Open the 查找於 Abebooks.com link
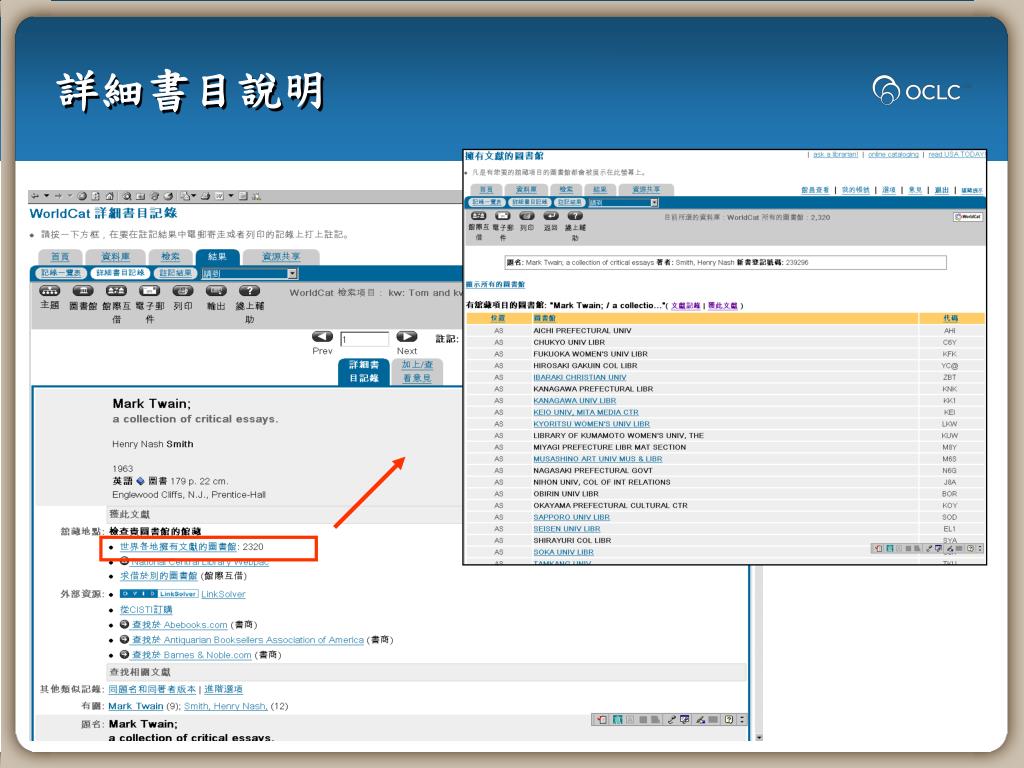This screenshot has height=768, width=1024. [180, 625]
